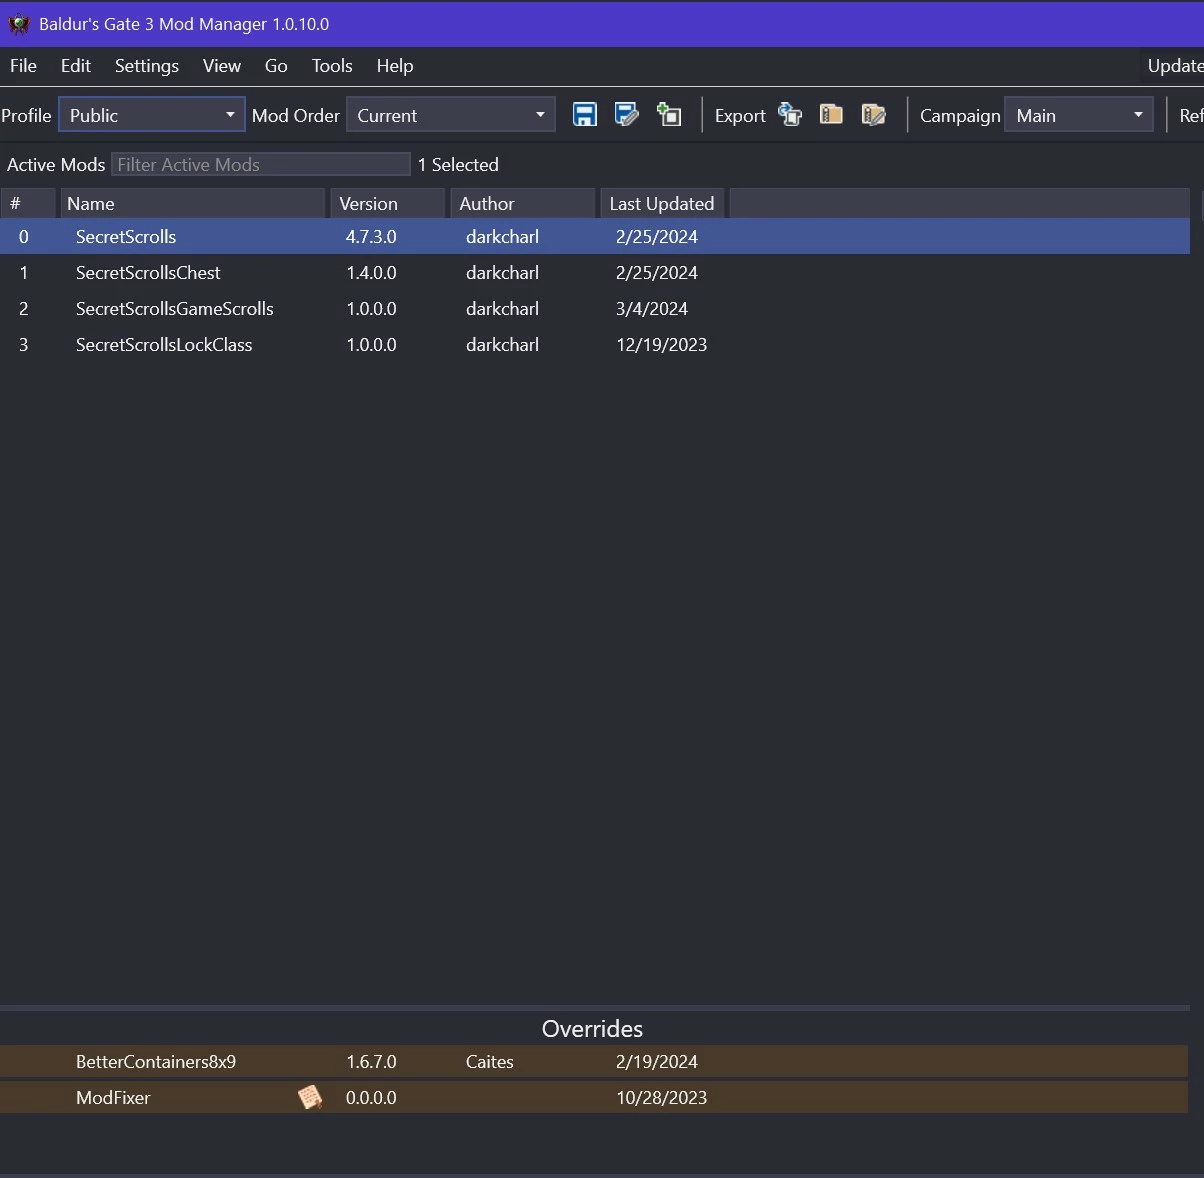The height and width of the screenshot is (1178, 1204).
Task: Select the SecretScrollsChest mod row
Action: 595,273
